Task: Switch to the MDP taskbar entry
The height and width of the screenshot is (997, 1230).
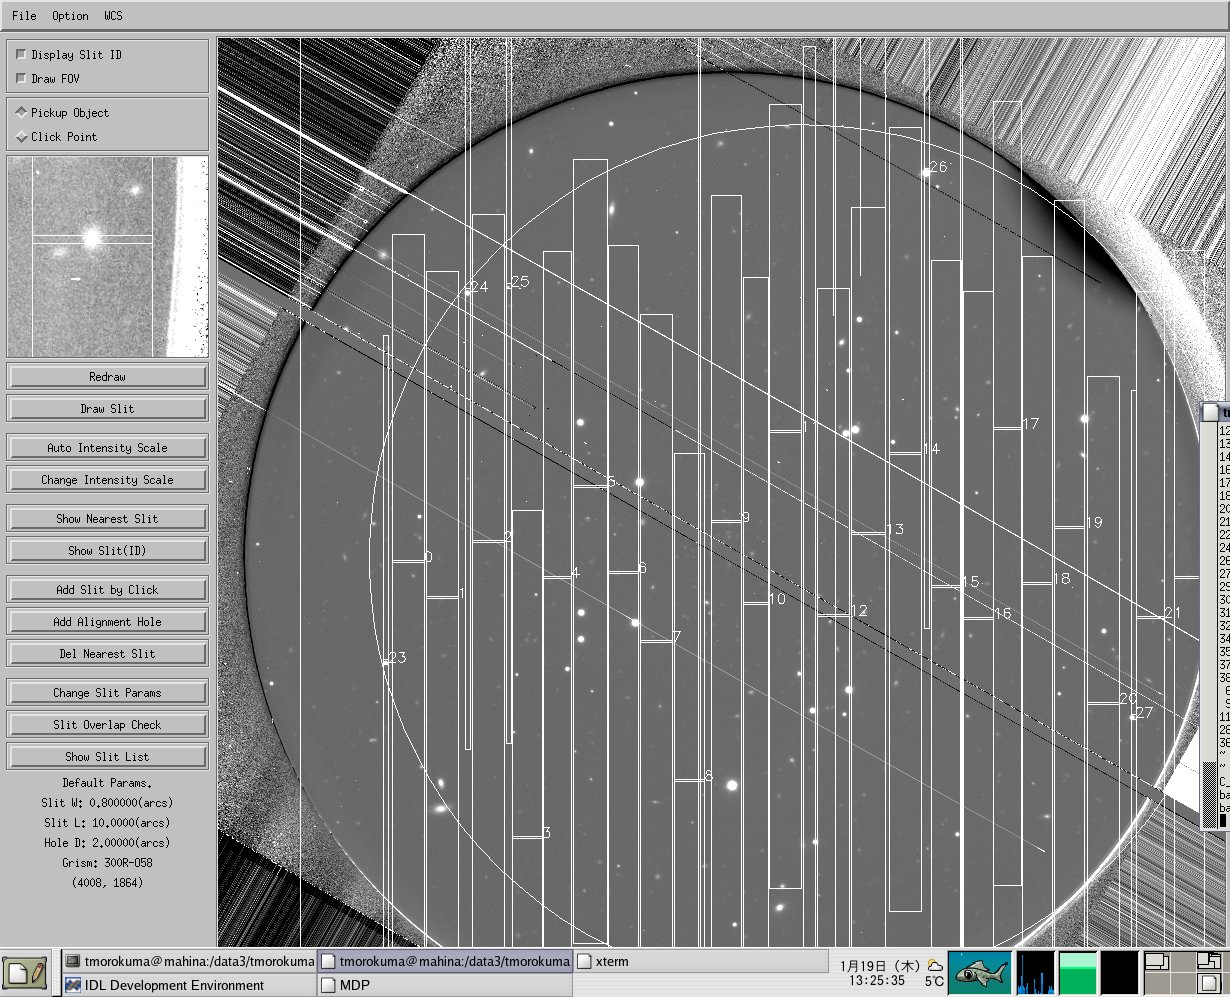Action: (445, 985)
